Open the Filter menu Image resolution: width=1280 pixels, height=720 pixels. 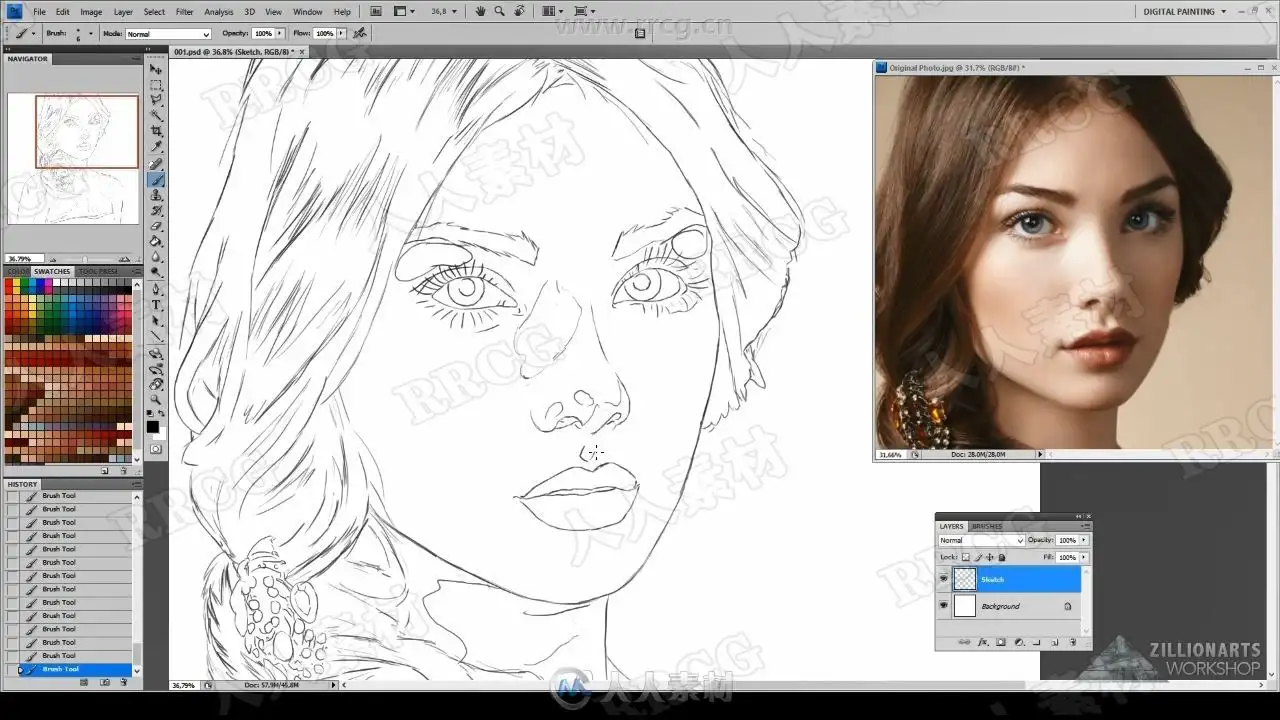tap(184, 12)
